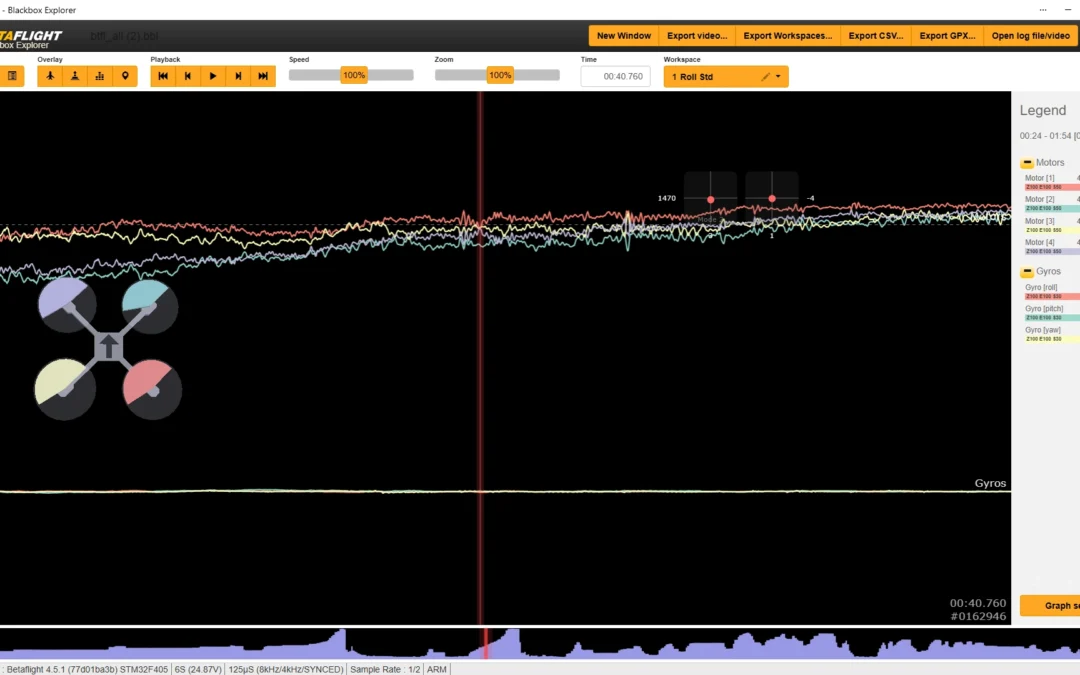Select Gyro [roll] in the legend
This screenshot has width=1080, height=675.
(x=1041, y=288)
